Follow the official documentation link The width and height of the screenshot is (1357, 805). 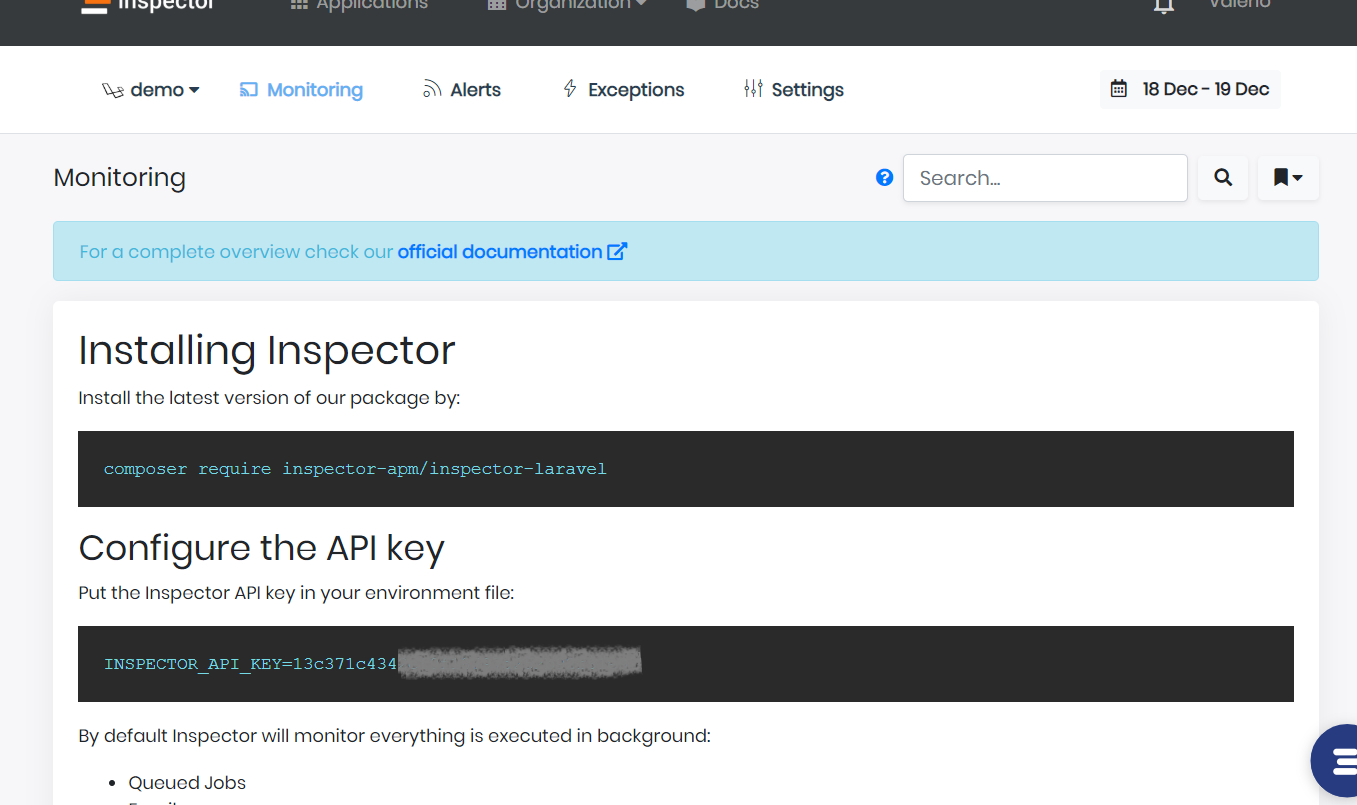[512, 252]
